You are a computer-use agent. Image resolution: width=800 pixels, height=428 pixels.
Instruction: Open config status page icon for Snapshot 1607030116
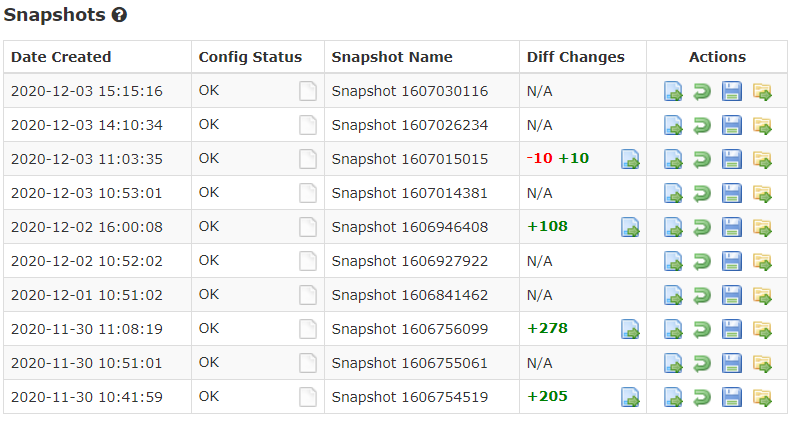308,91
